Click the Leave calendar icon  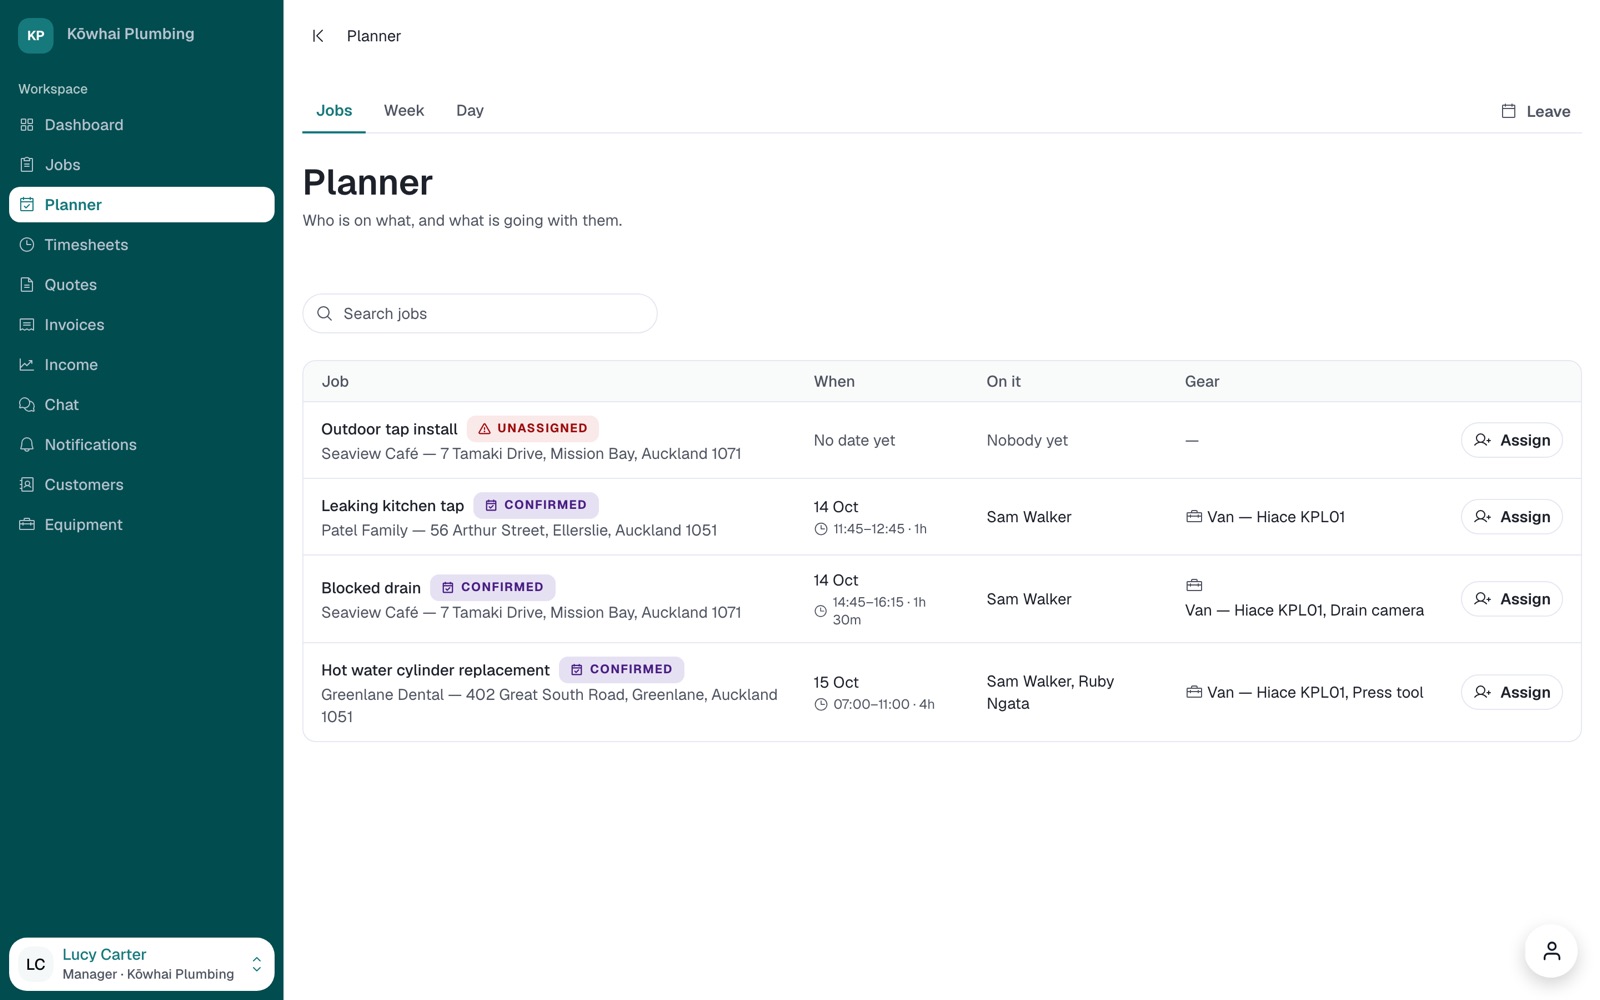point(1508,111)
